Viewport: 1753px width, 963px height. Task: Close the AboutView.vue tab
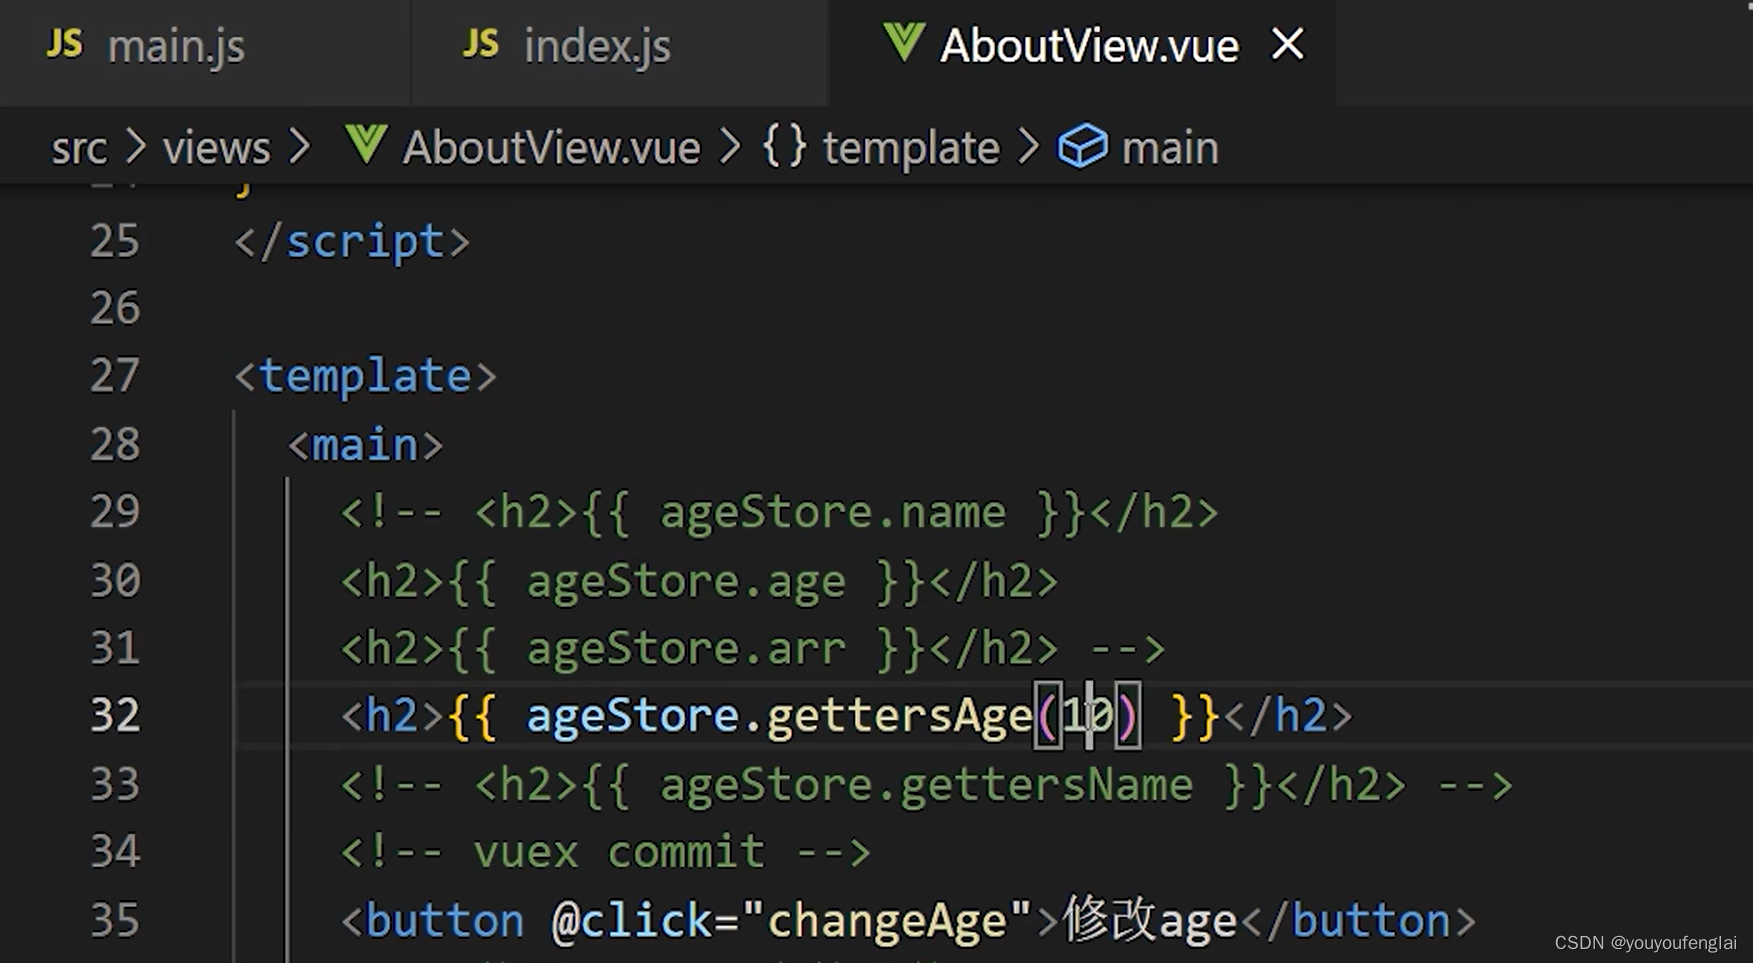[1287, 44]
